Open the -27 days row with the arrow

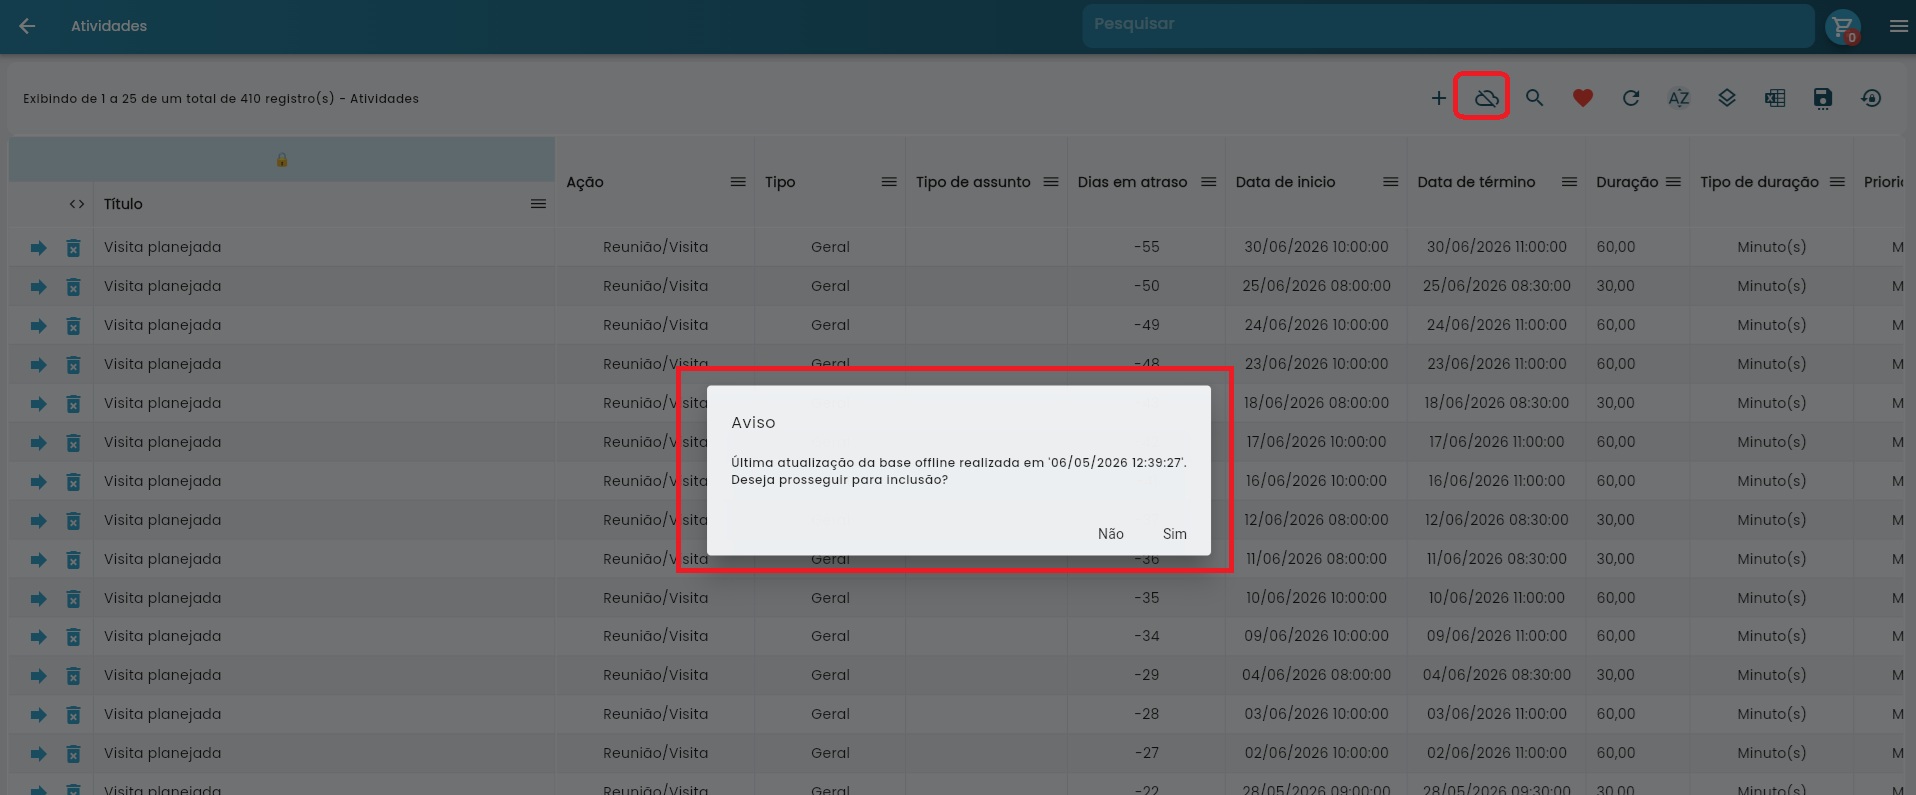(x=38, y=754)
